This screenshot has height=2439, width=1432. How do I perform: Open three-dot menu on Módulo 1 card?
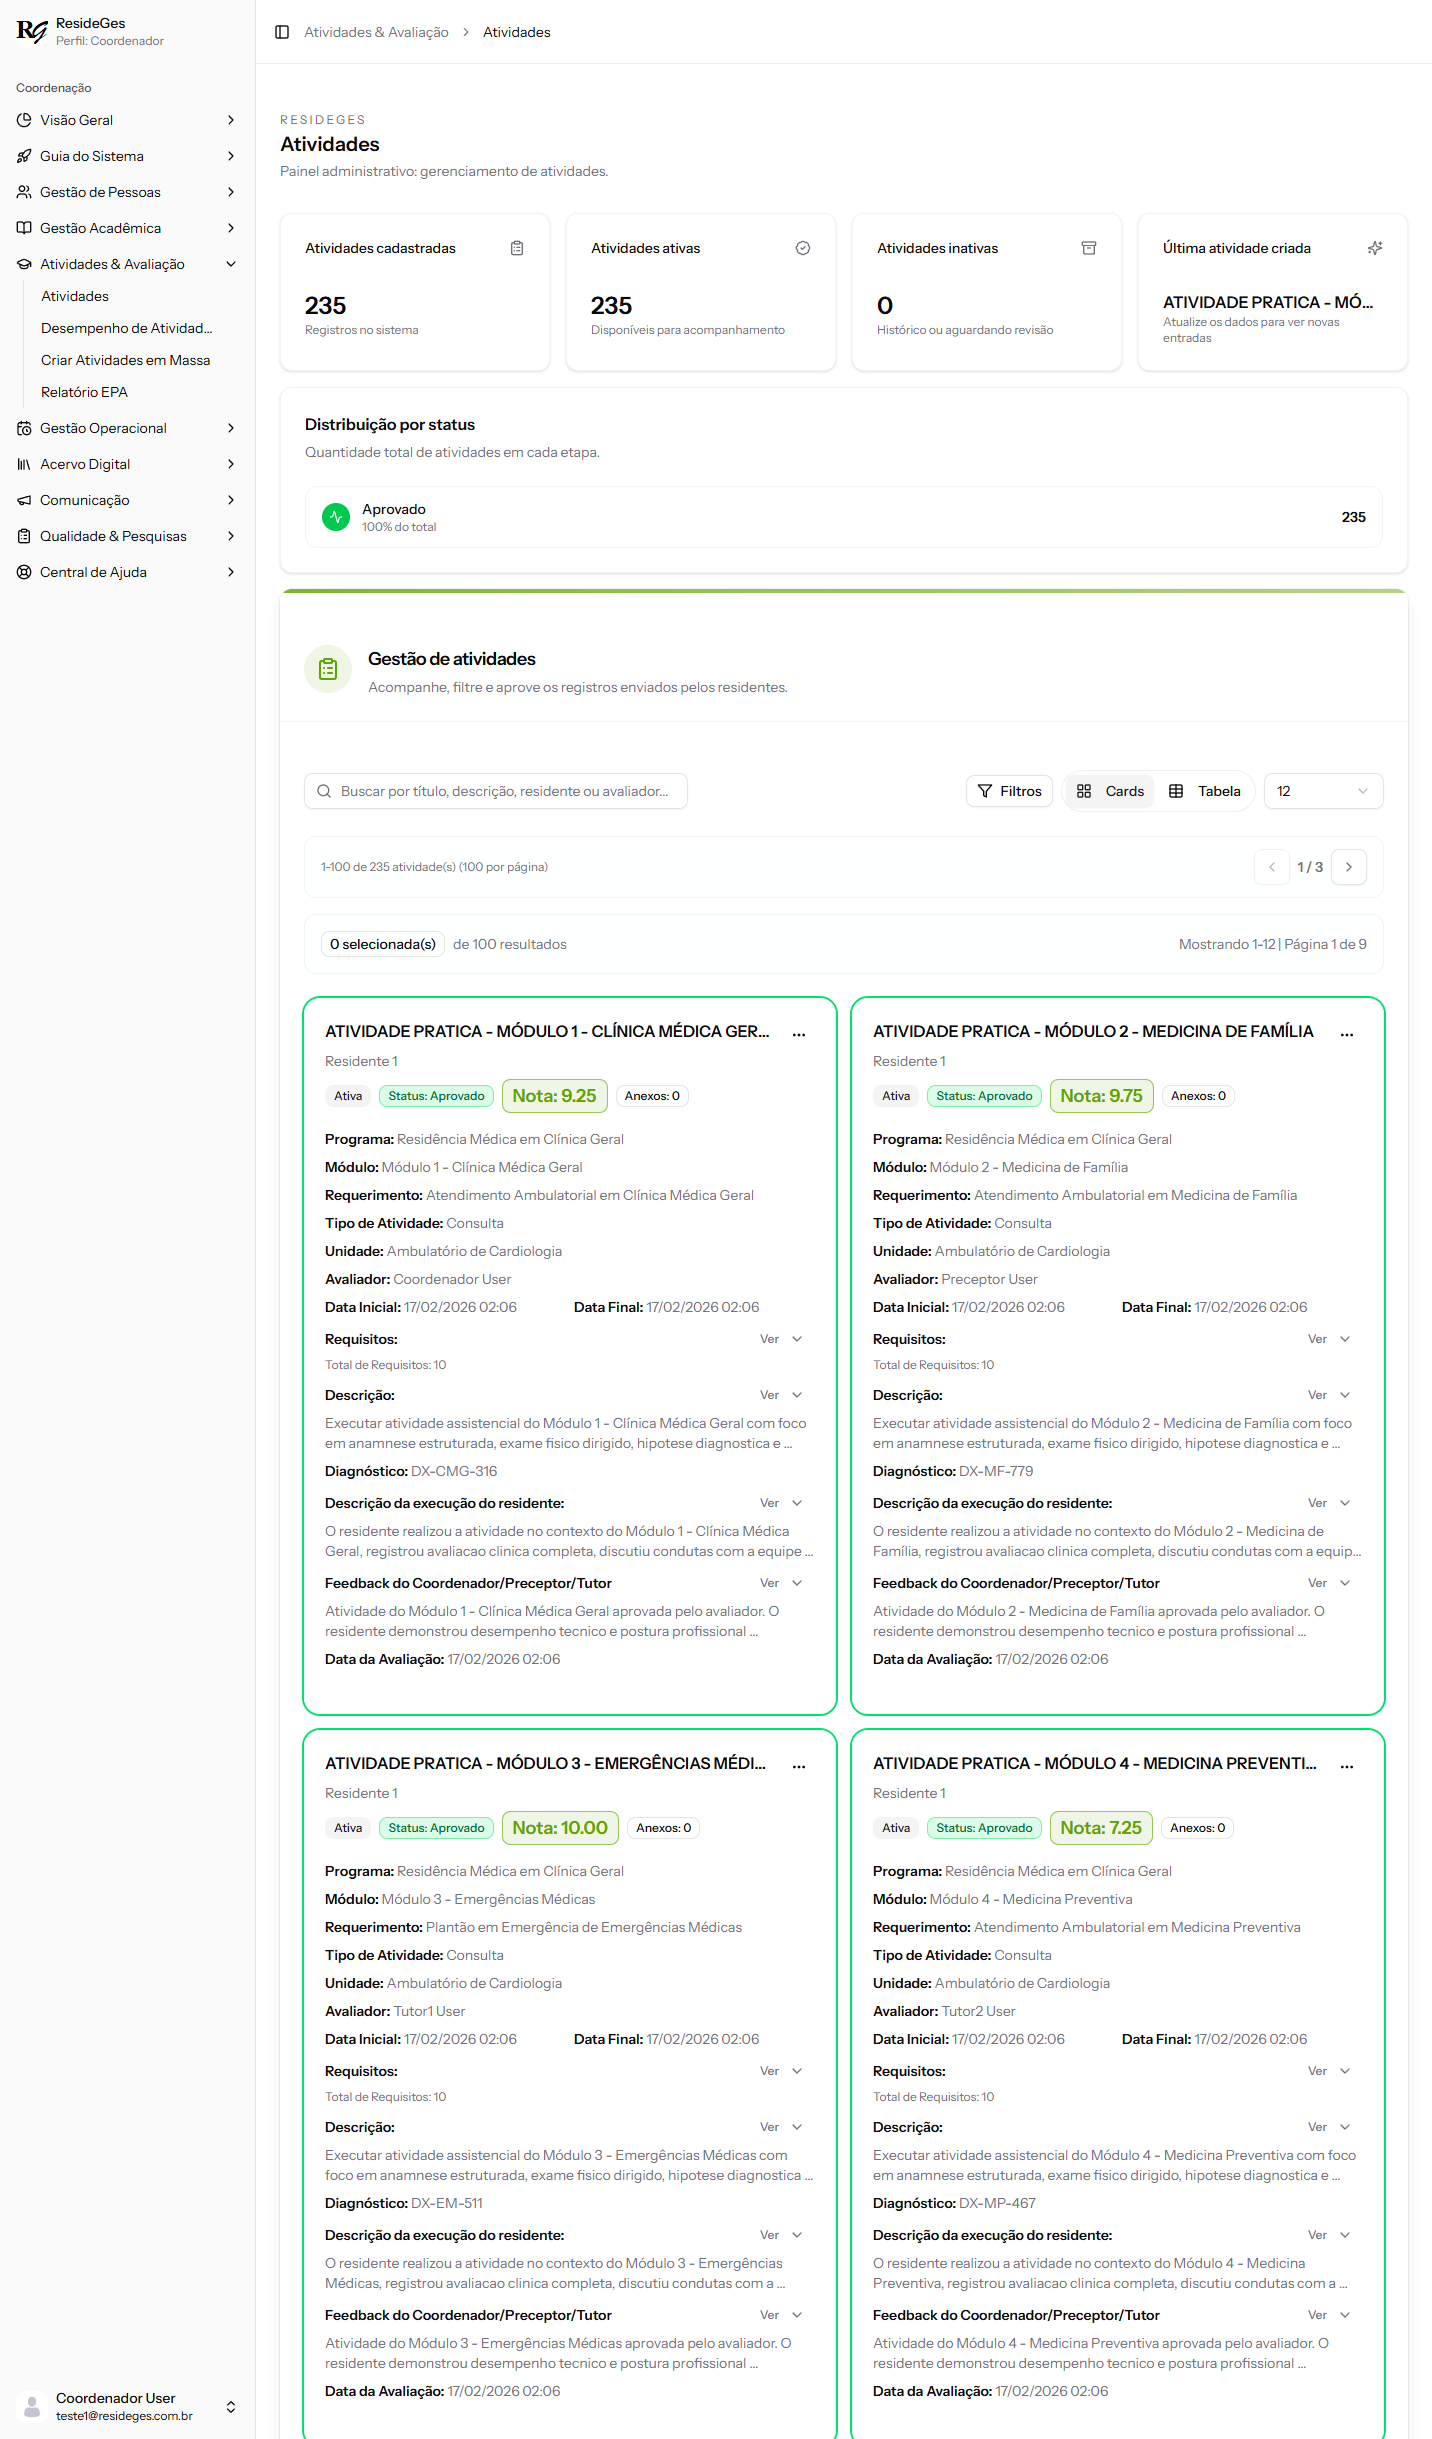pos(799,1033)
